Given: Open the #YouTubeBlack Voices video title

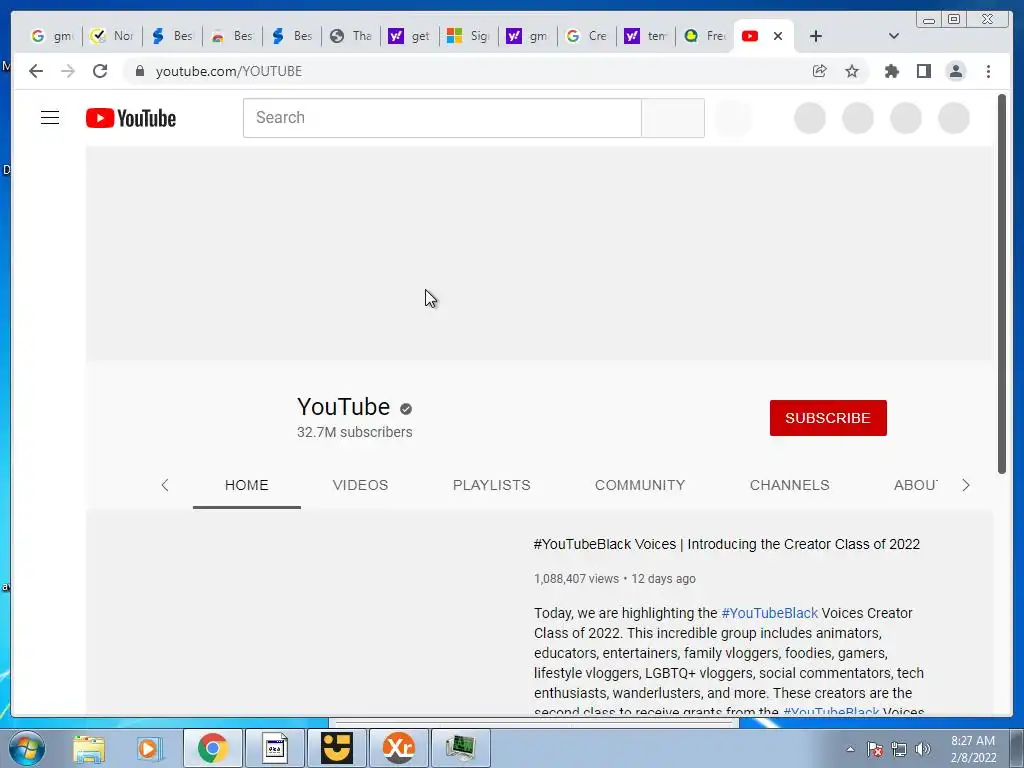Looking at the screenshot, I should click(726, 544).
